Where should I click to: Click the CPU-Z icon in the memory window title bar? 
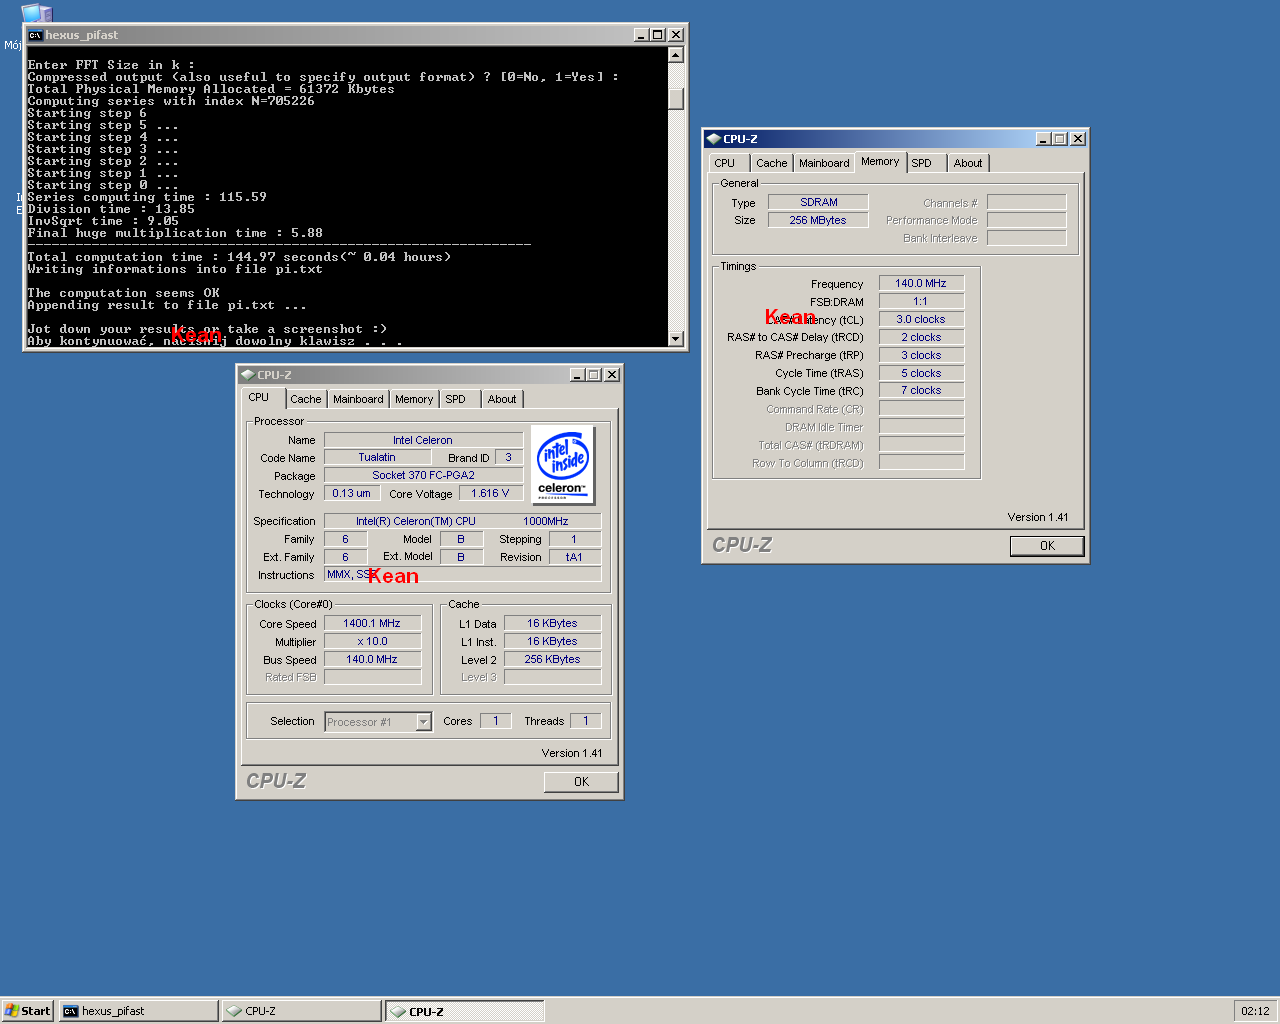click(713, 139)
